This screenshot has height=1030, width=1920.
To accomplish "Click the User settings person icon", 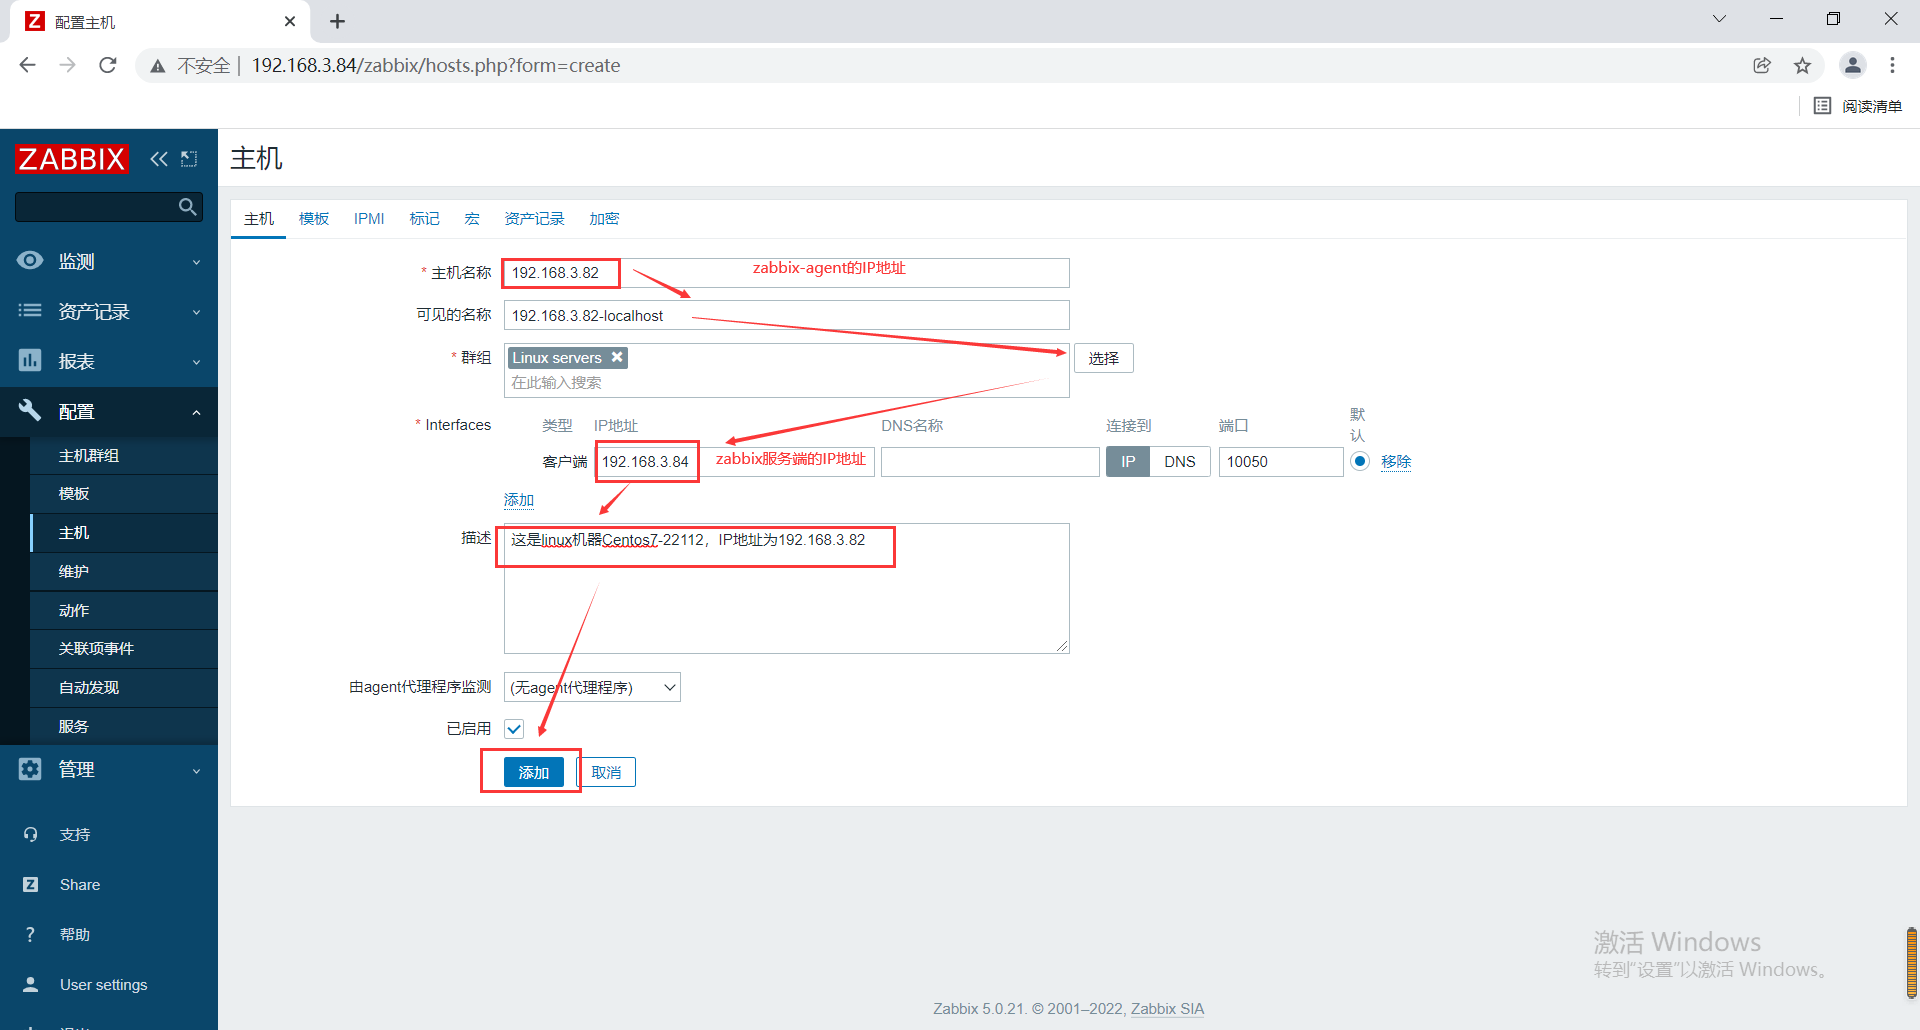I will [31, 984].
